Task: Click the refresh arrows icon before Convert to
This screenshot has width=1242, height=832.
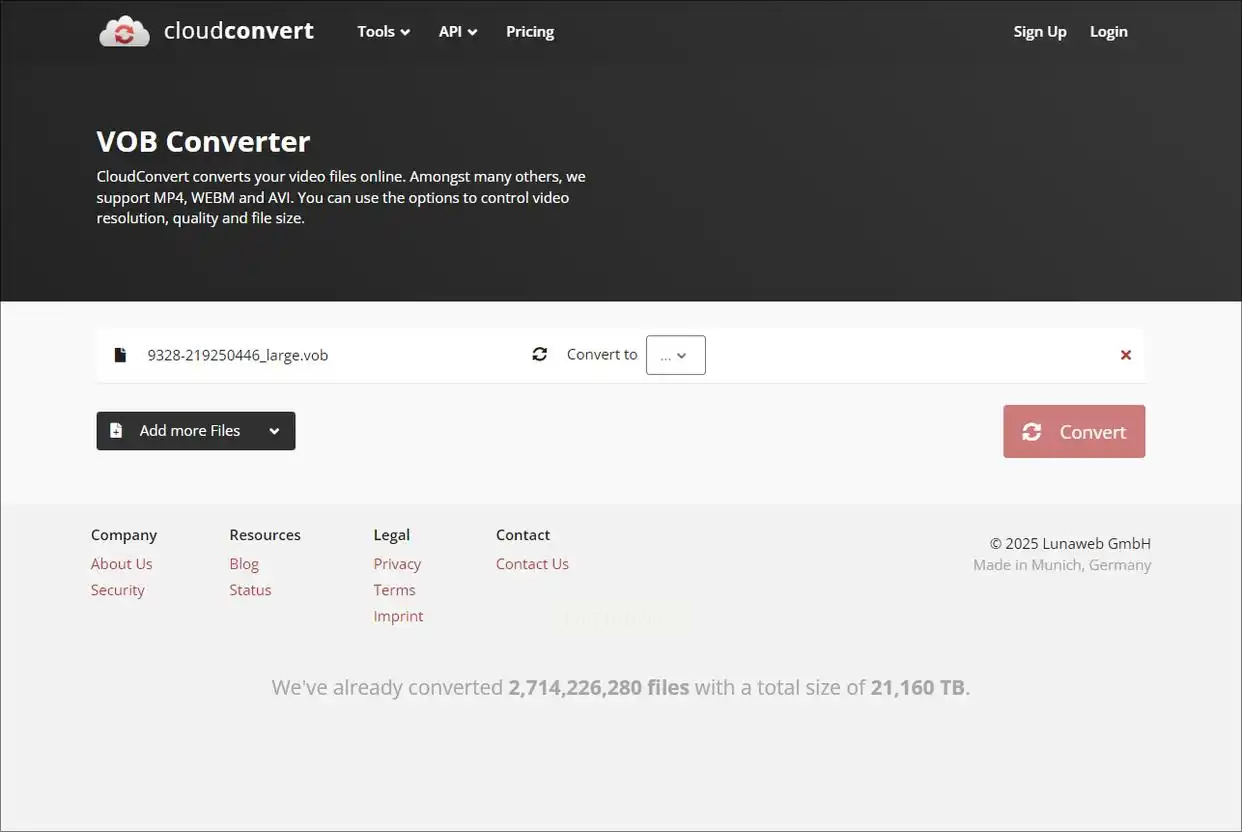Action: [540, 354]
